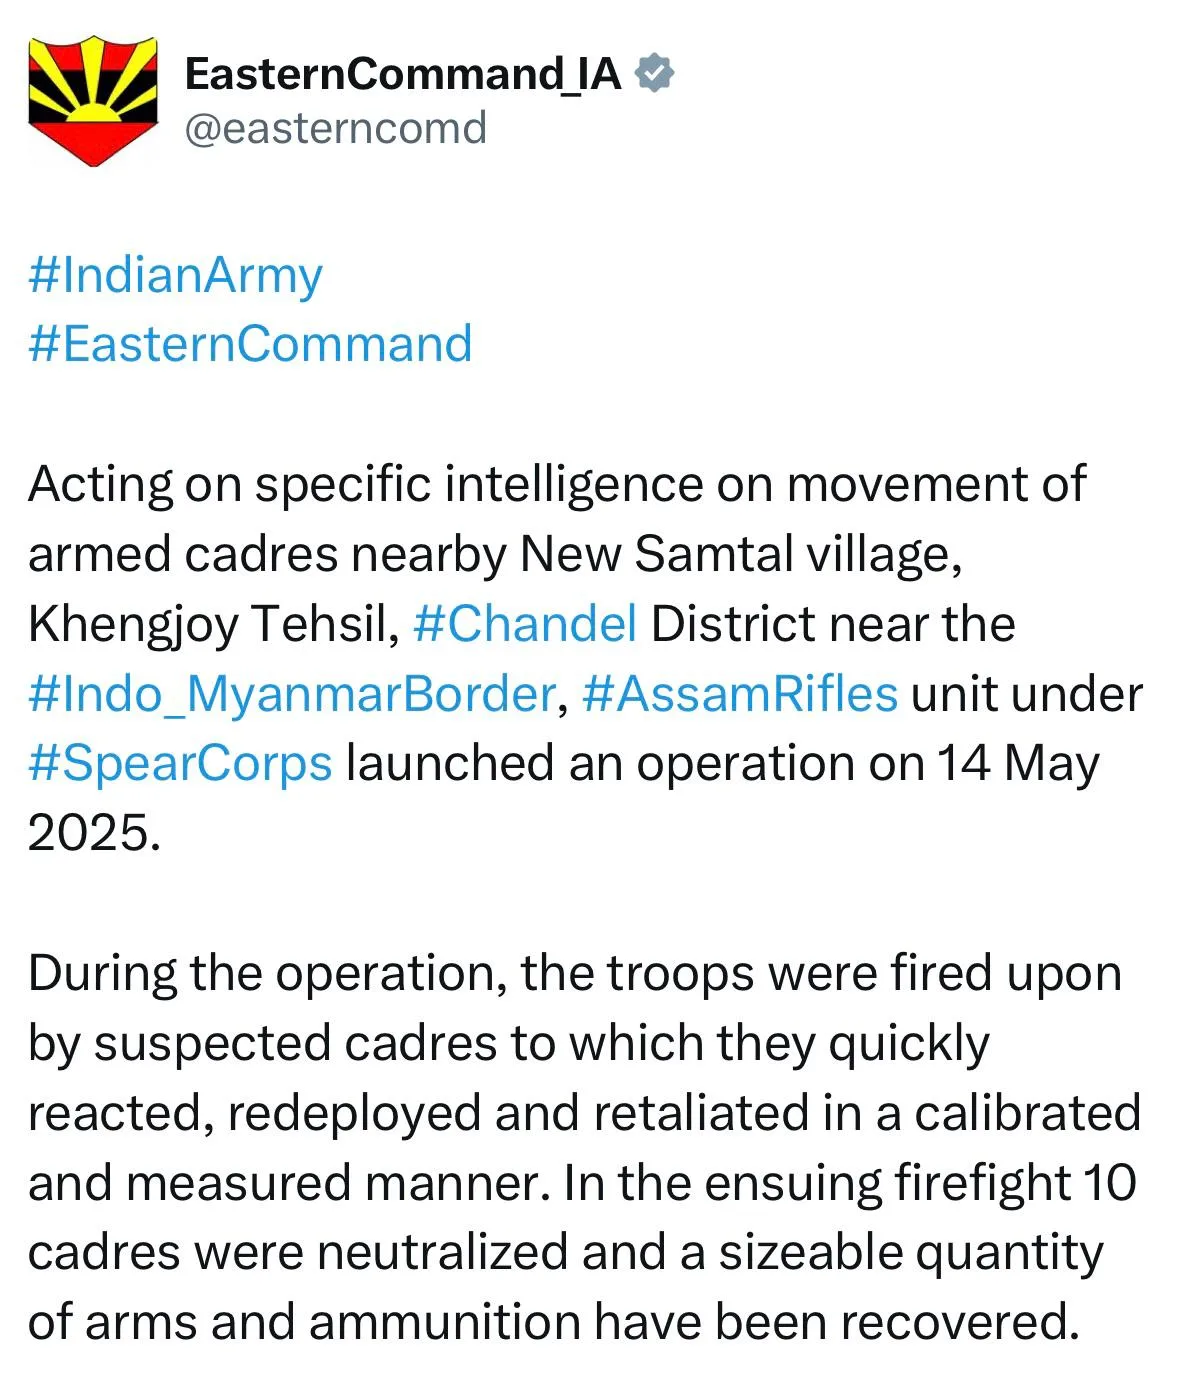The height and width of the screenshot is (1398, 1179).
Task: Click the date '14 May' in tweet
Action: [1017, 764]
